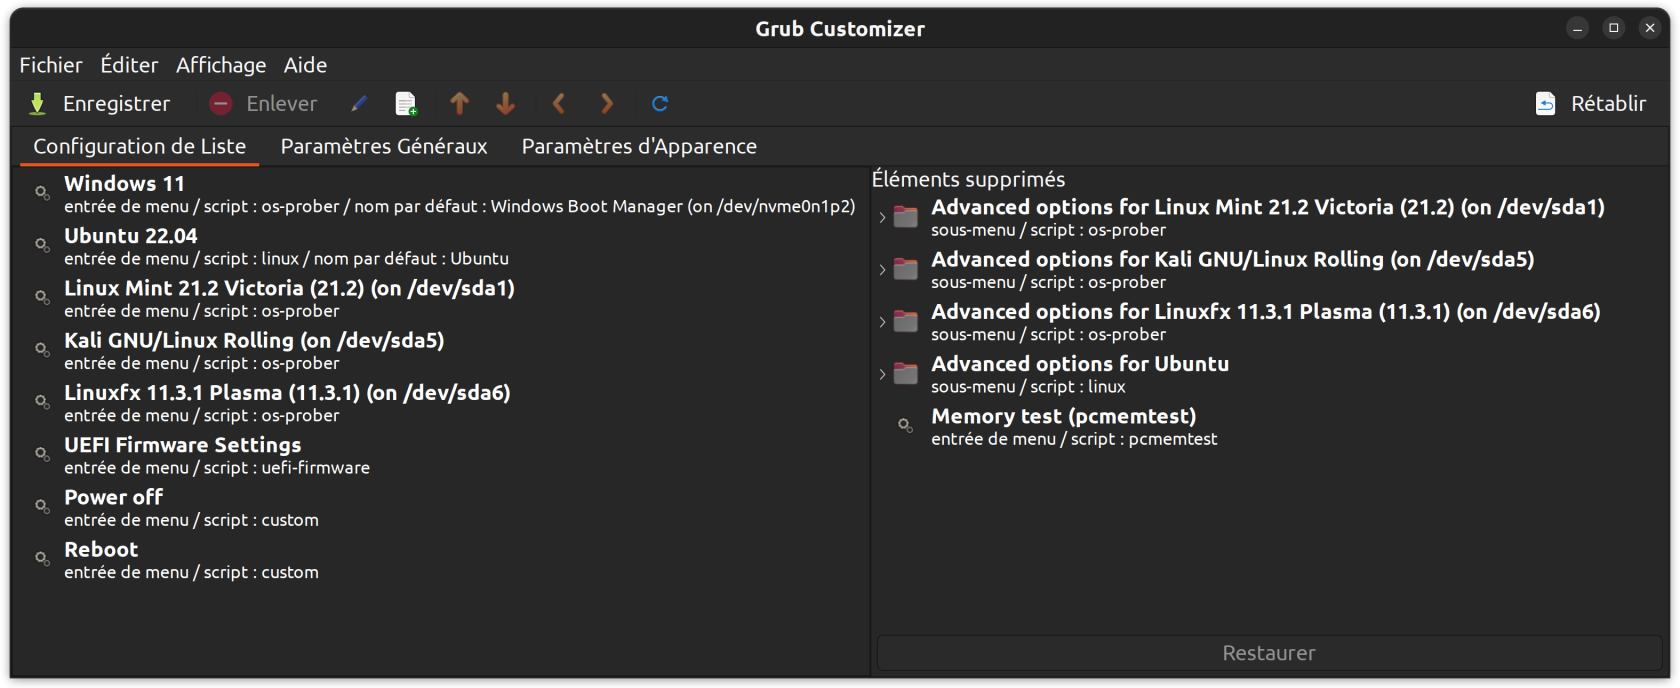The width and height of the screenshot is (1680, 688).
Task: Expand Advanced options for Linux Mint 21.2 submenu
Action: pos(882,217)
